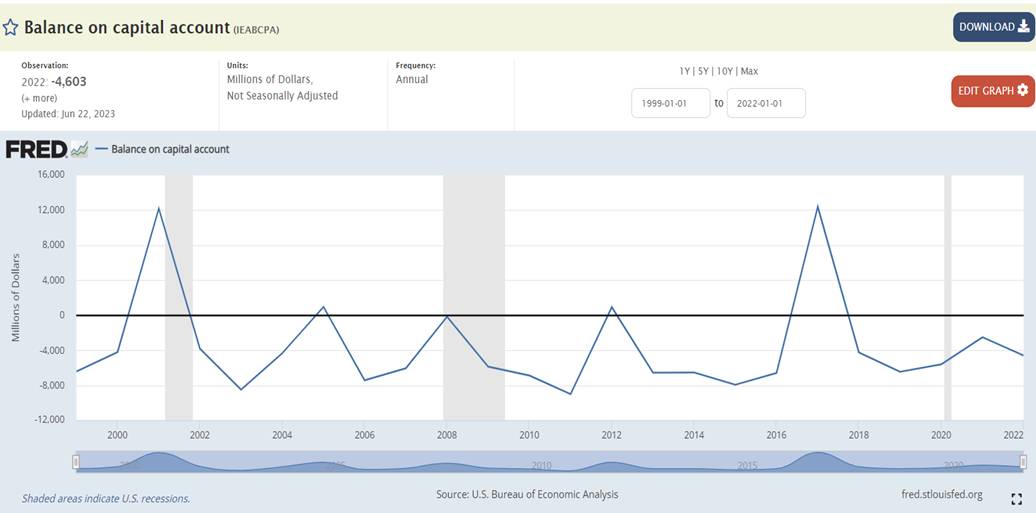Click the right handle of range slider
Viewport: 1036px width, 513px height.
[x=1023, y=461]
